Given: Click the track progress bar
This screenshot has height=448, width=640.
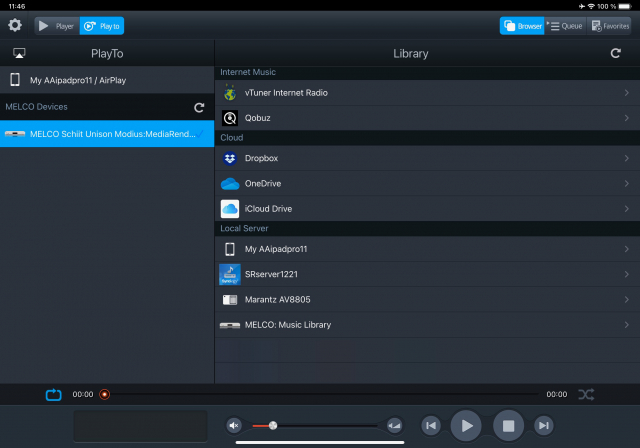Looking at the screenshot, I should (324, 395).
